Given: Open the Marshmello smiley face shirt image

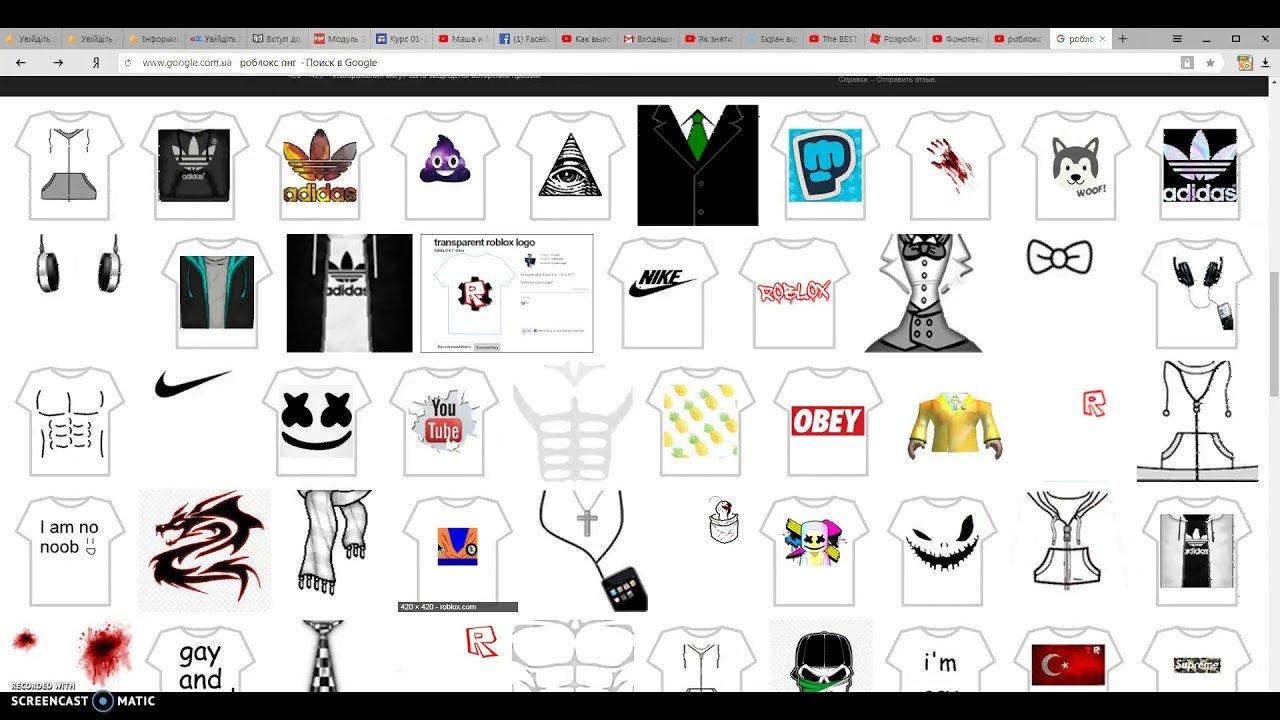Looking at the screenshot, I should 317,422.
